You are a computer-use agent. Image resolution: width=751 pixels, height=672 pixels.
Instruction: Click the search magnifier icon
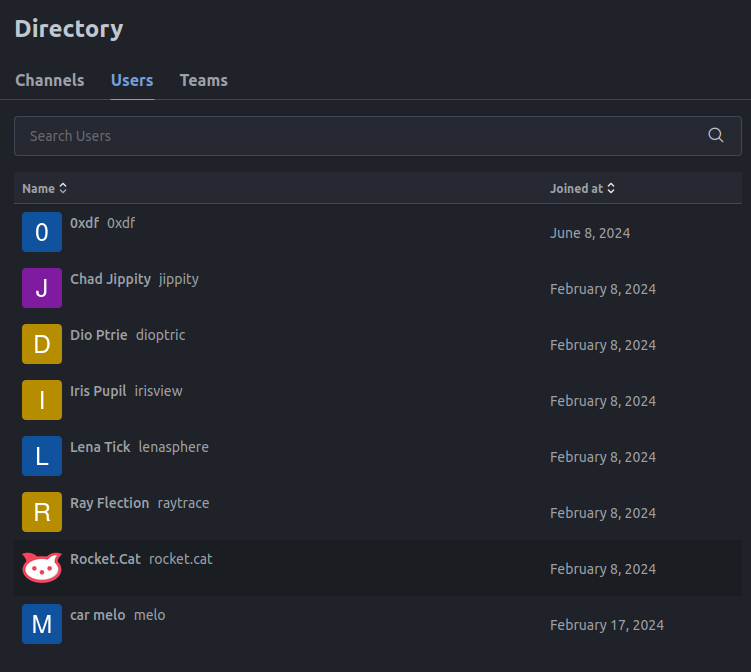pyautogui.click(x=715, y=136)
